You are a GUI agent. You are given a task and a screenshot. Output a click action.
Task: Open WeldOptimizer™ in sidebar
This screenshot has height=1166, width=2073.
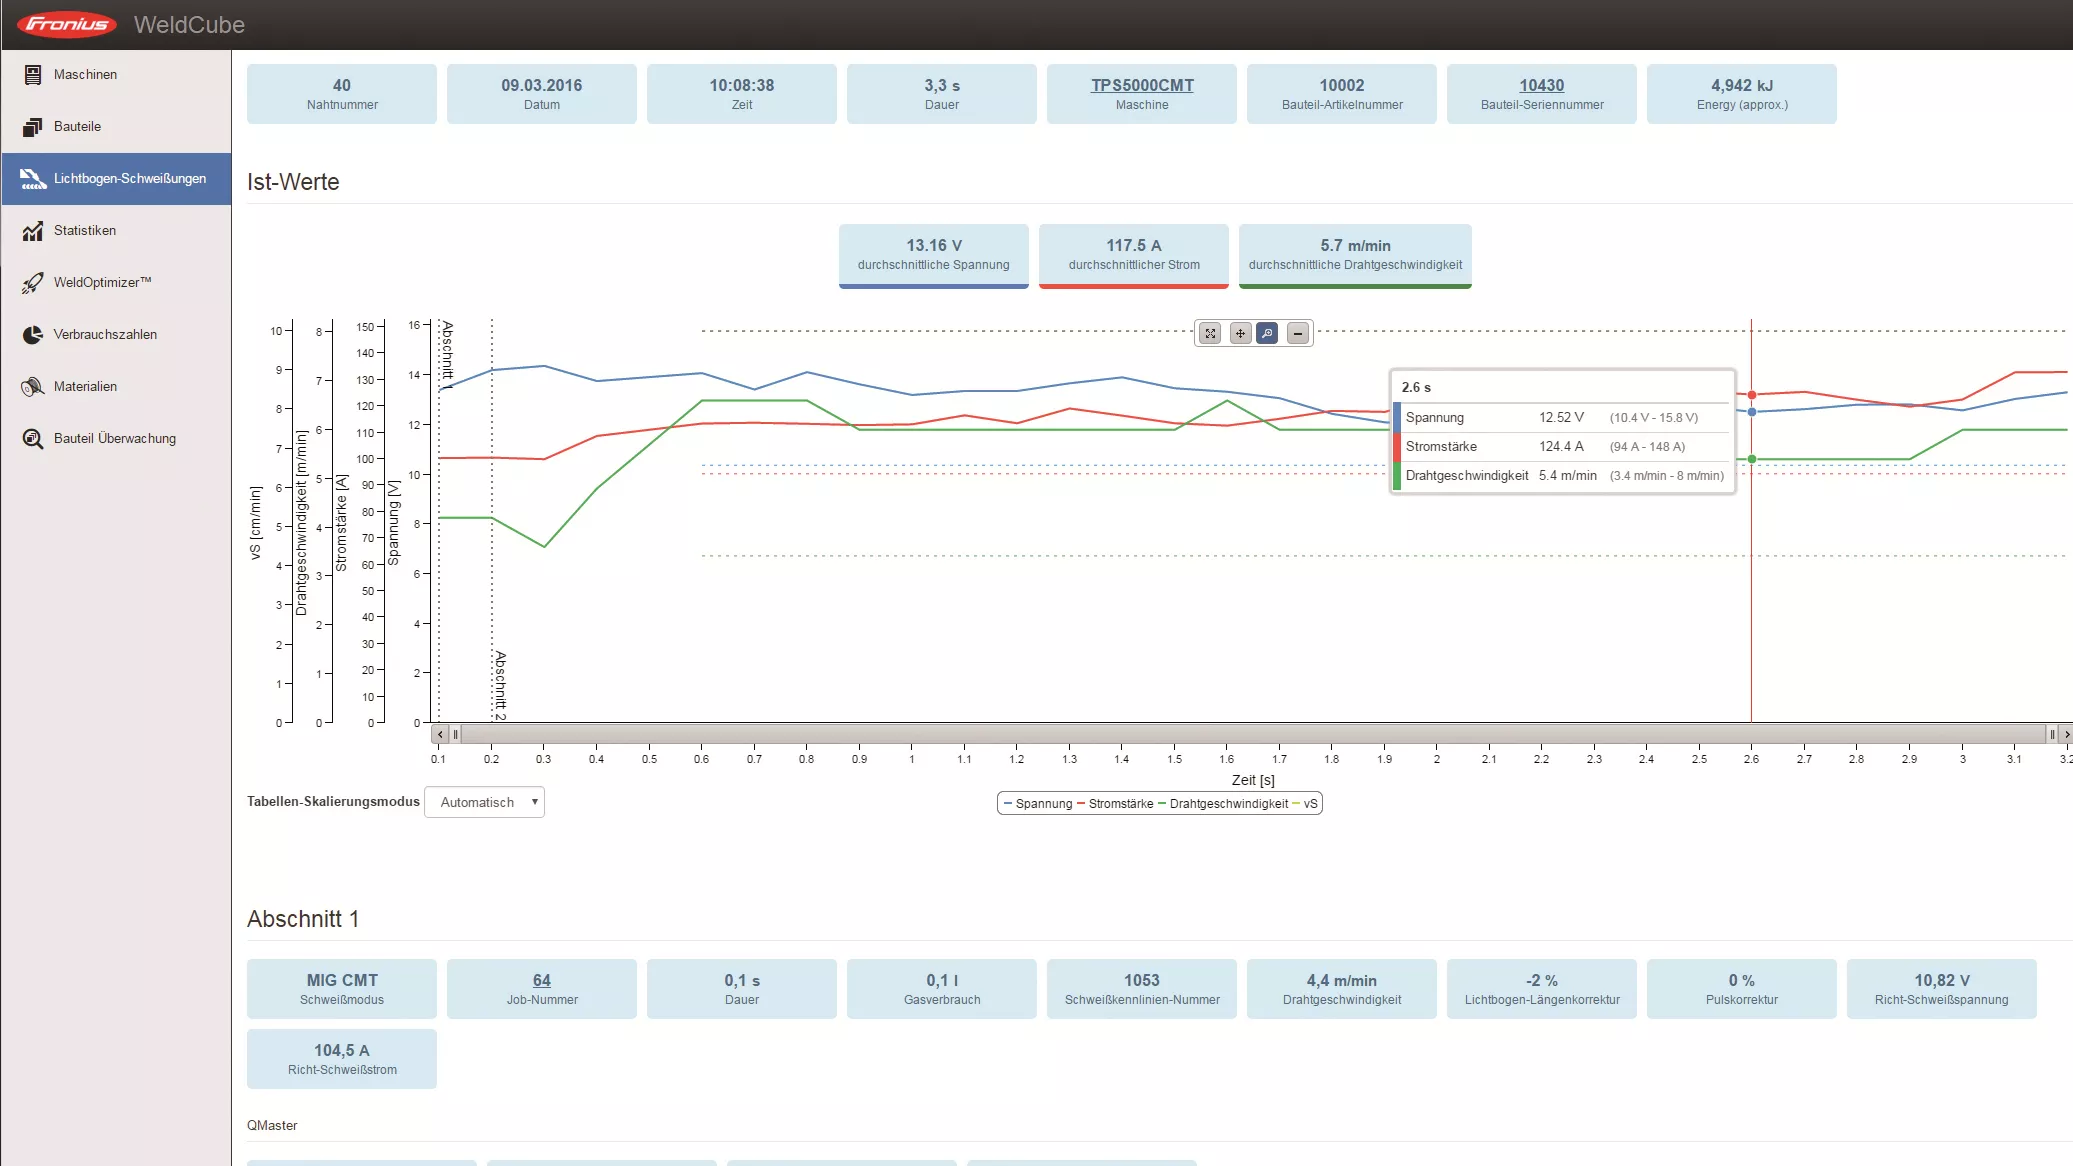pyautogui.click(x=116, y=283)
